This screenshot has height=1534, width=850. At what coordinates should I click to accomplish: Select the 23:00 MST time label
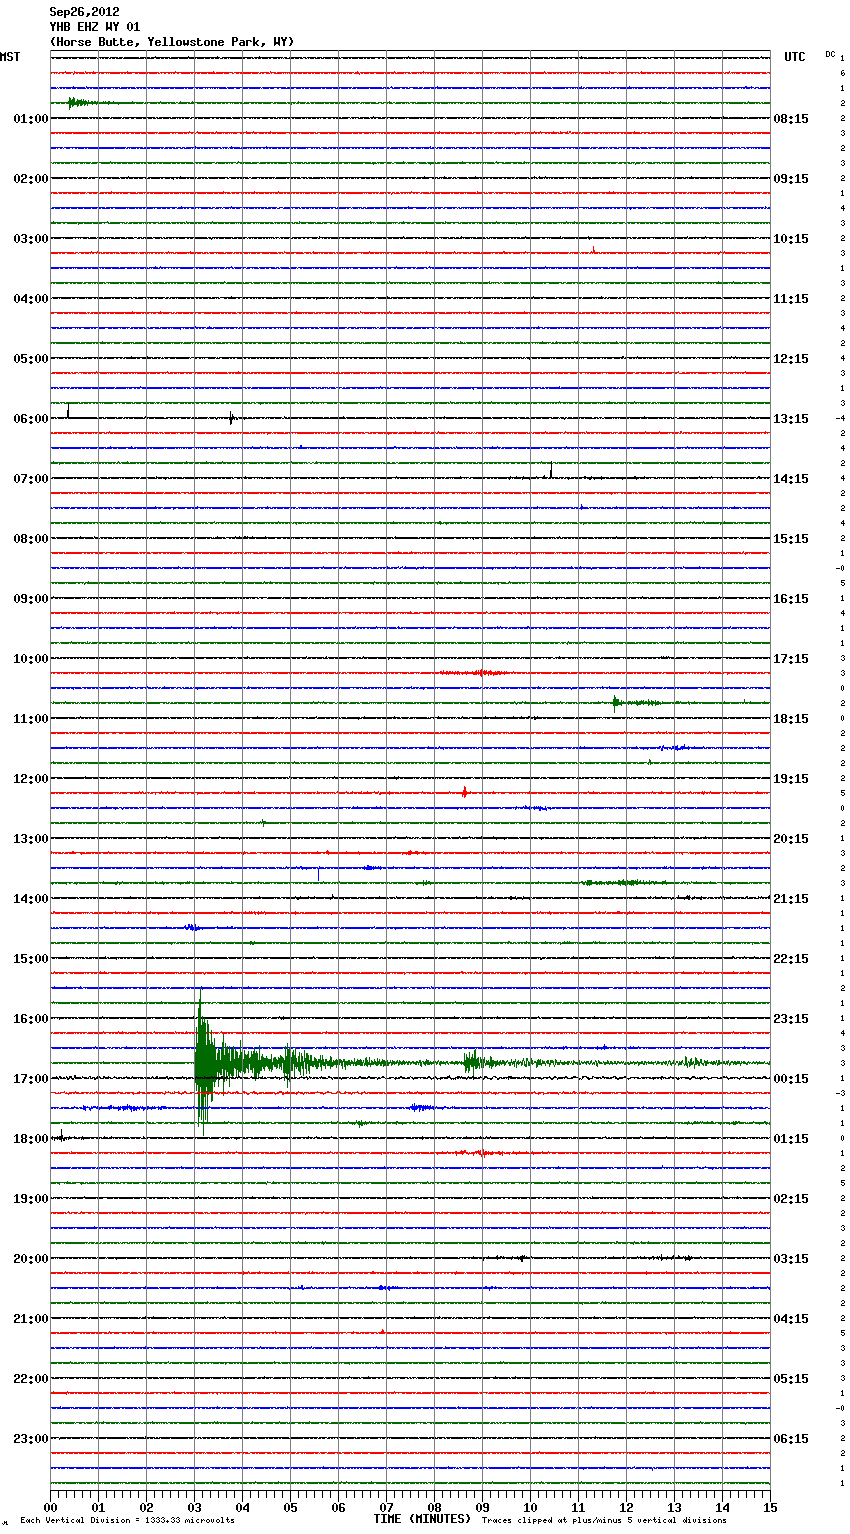pos(31,1439)
